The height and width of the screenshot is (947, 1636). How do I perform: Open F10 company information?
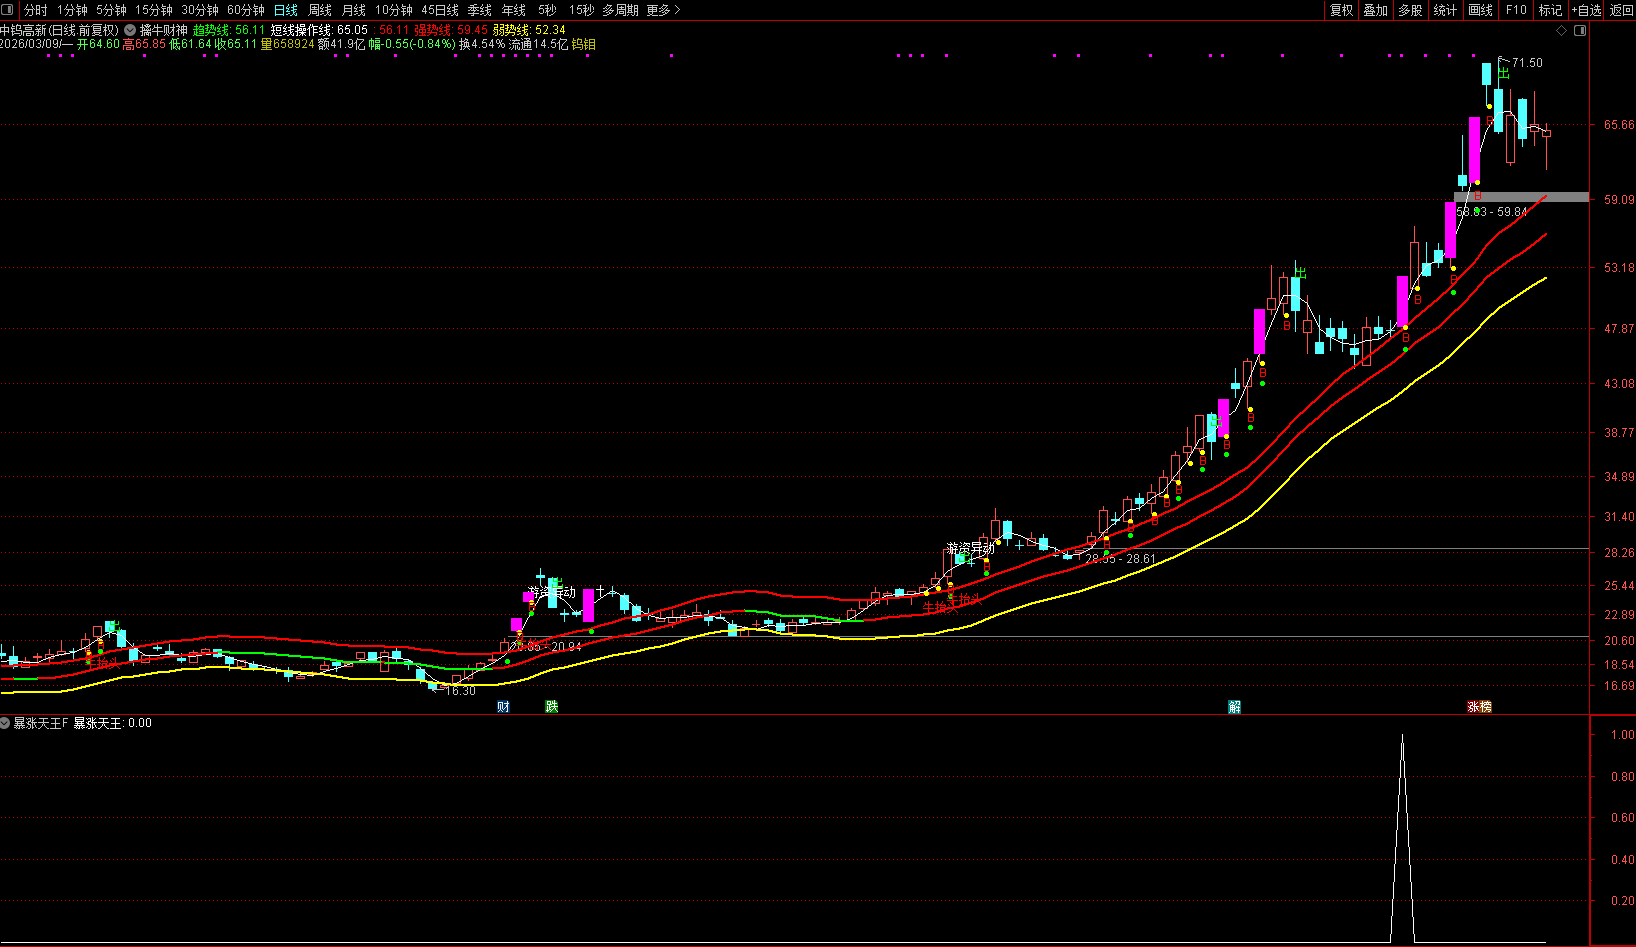coord(1516,10)
